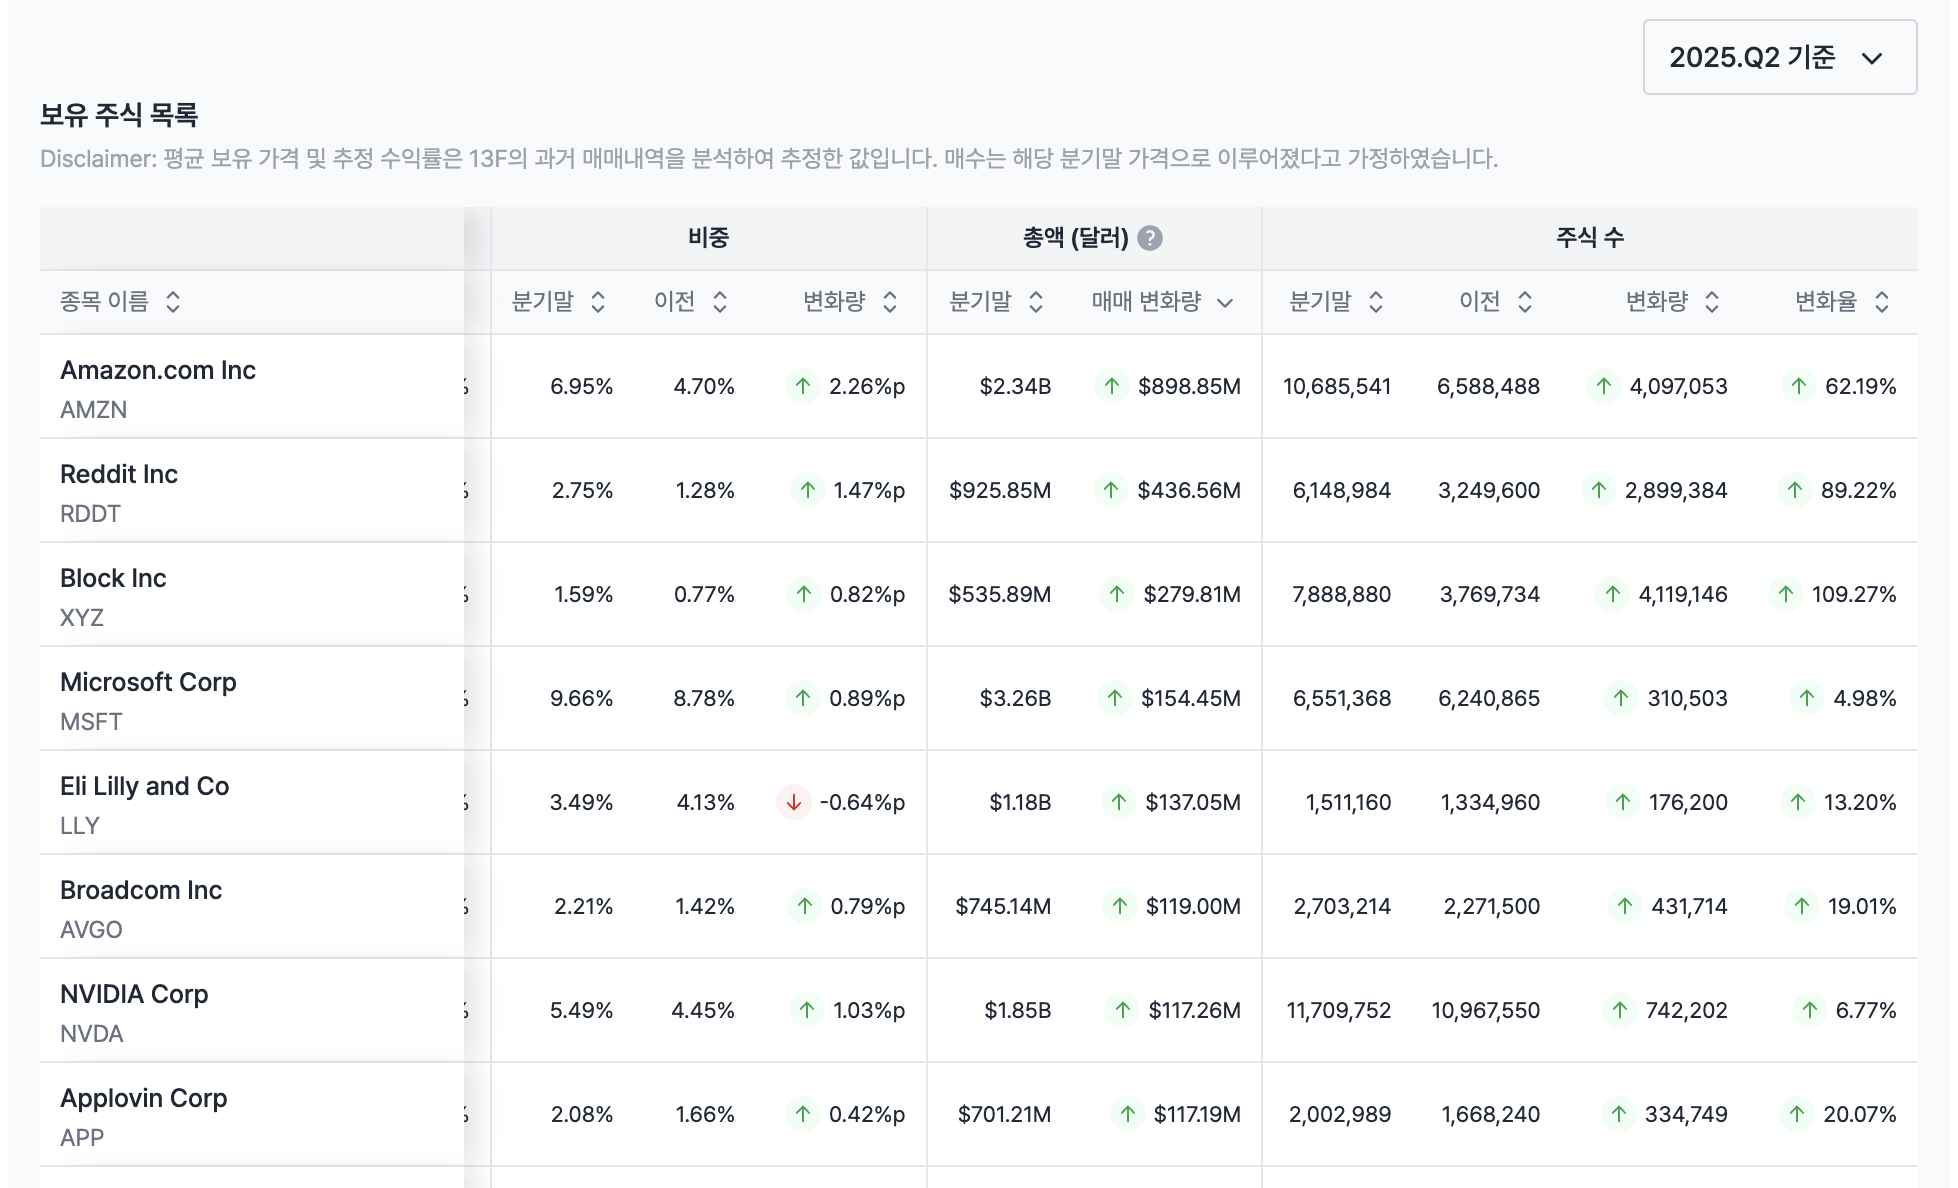Click Microsoft's 9.66% weight value
1958x1188 pixels.
(582, 698)
